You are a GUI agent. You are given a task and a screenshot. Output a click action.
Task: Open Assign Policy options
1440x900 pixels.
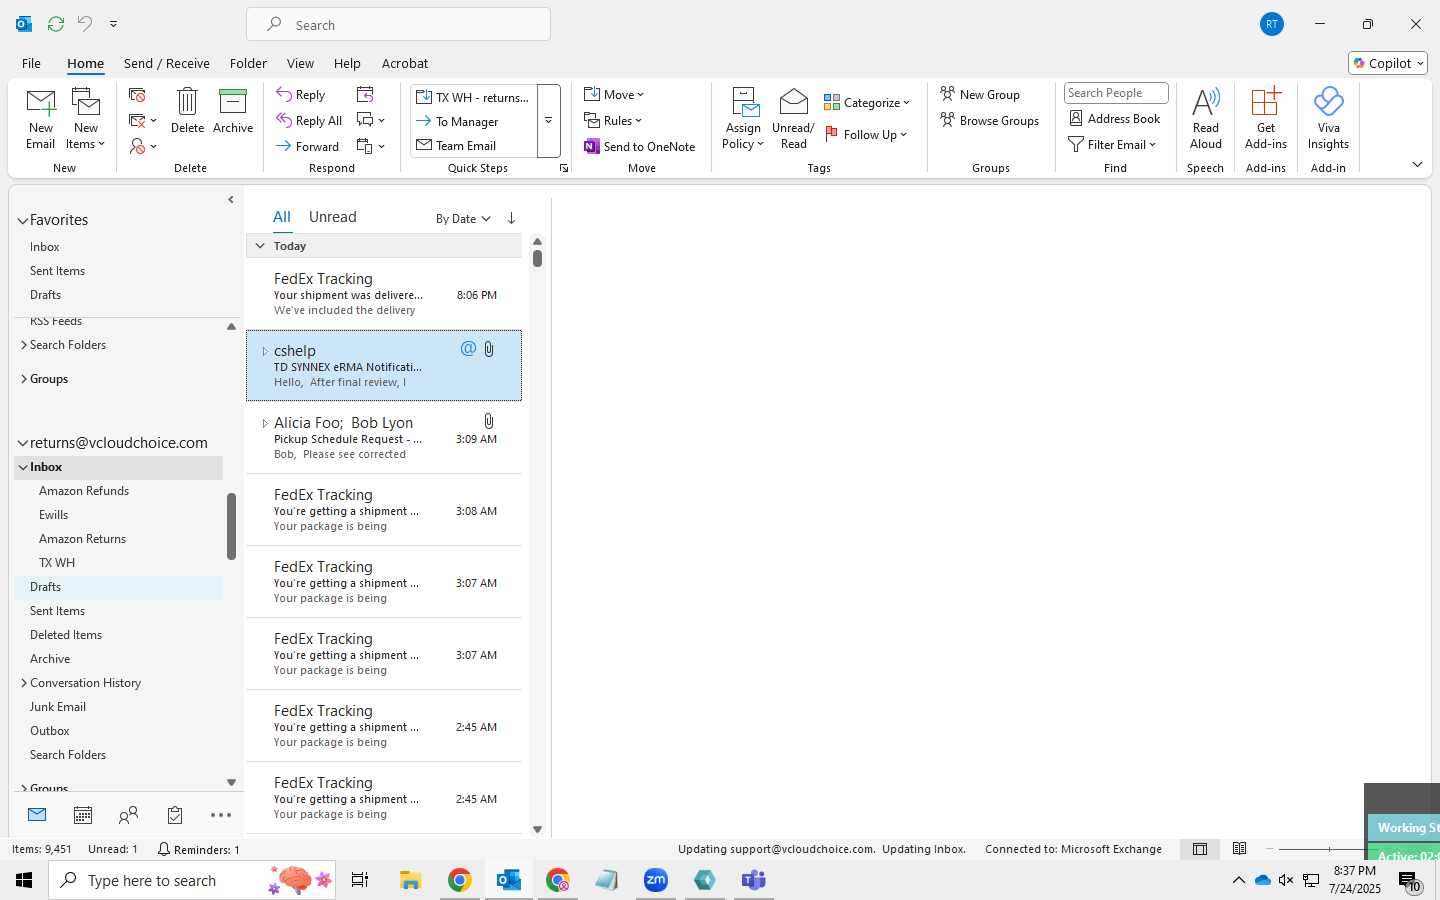pos(743,119)
